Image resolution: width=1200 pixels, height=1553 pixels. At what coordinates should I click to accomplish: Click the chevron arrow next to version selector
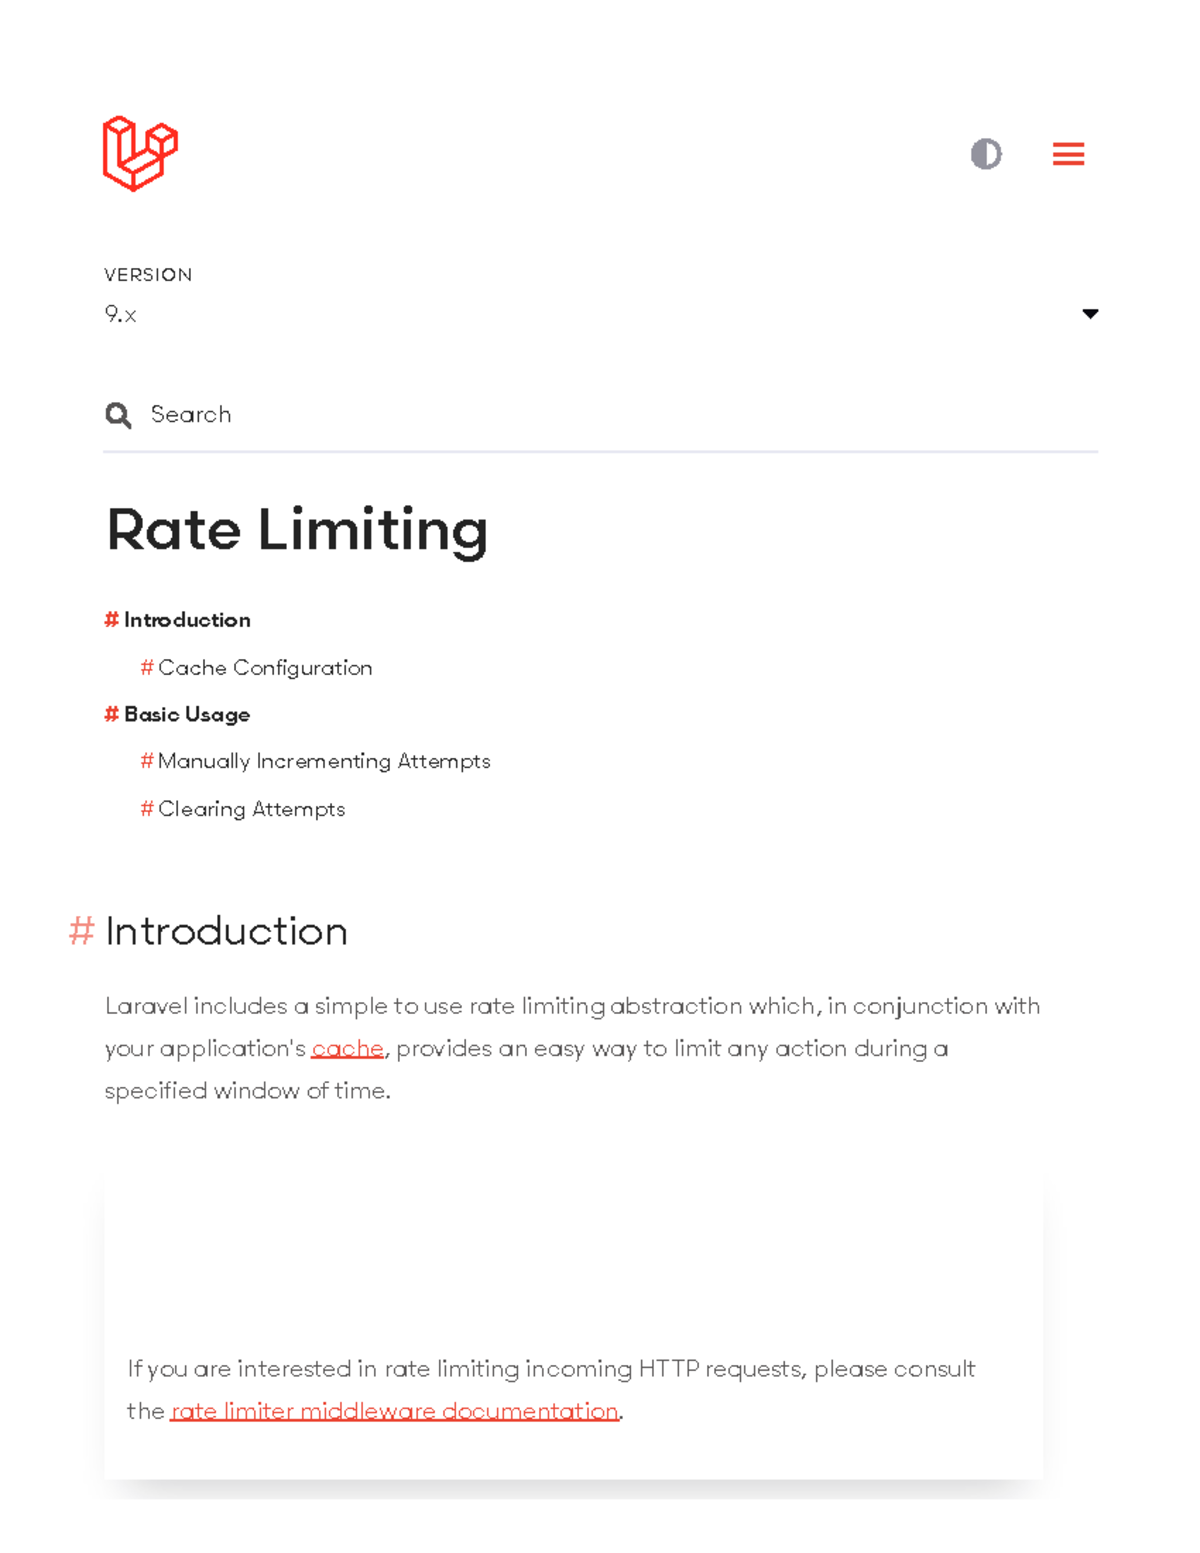1090,314
